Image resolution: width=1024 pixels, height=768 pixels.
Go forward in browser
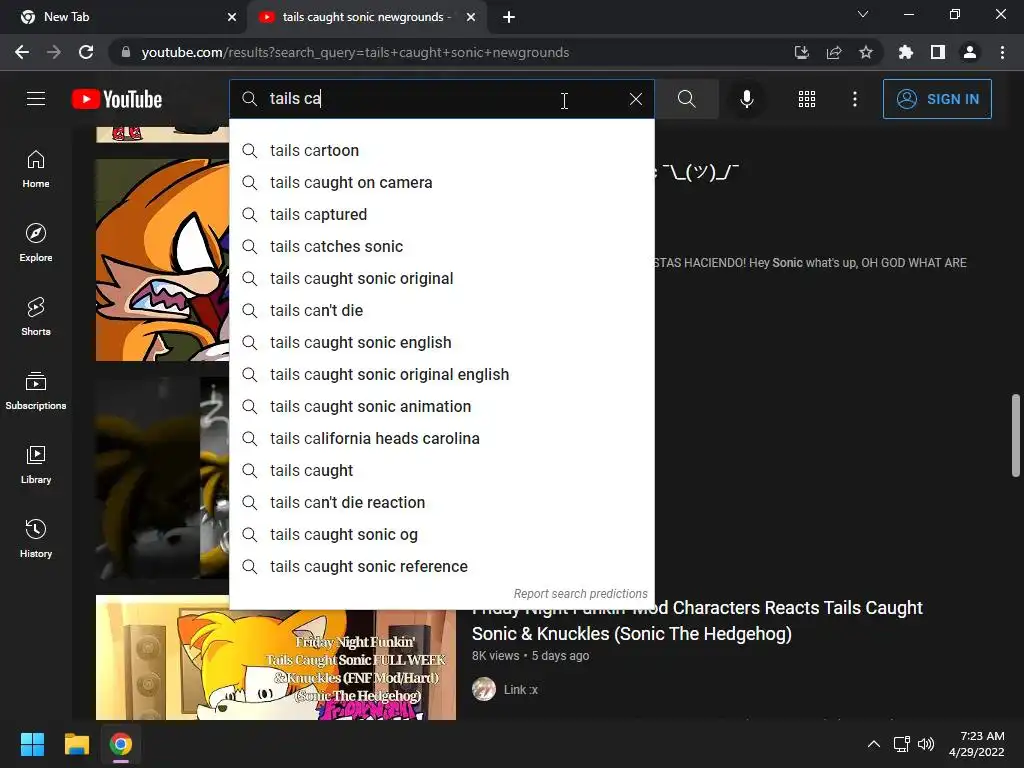tap(54, 52)
